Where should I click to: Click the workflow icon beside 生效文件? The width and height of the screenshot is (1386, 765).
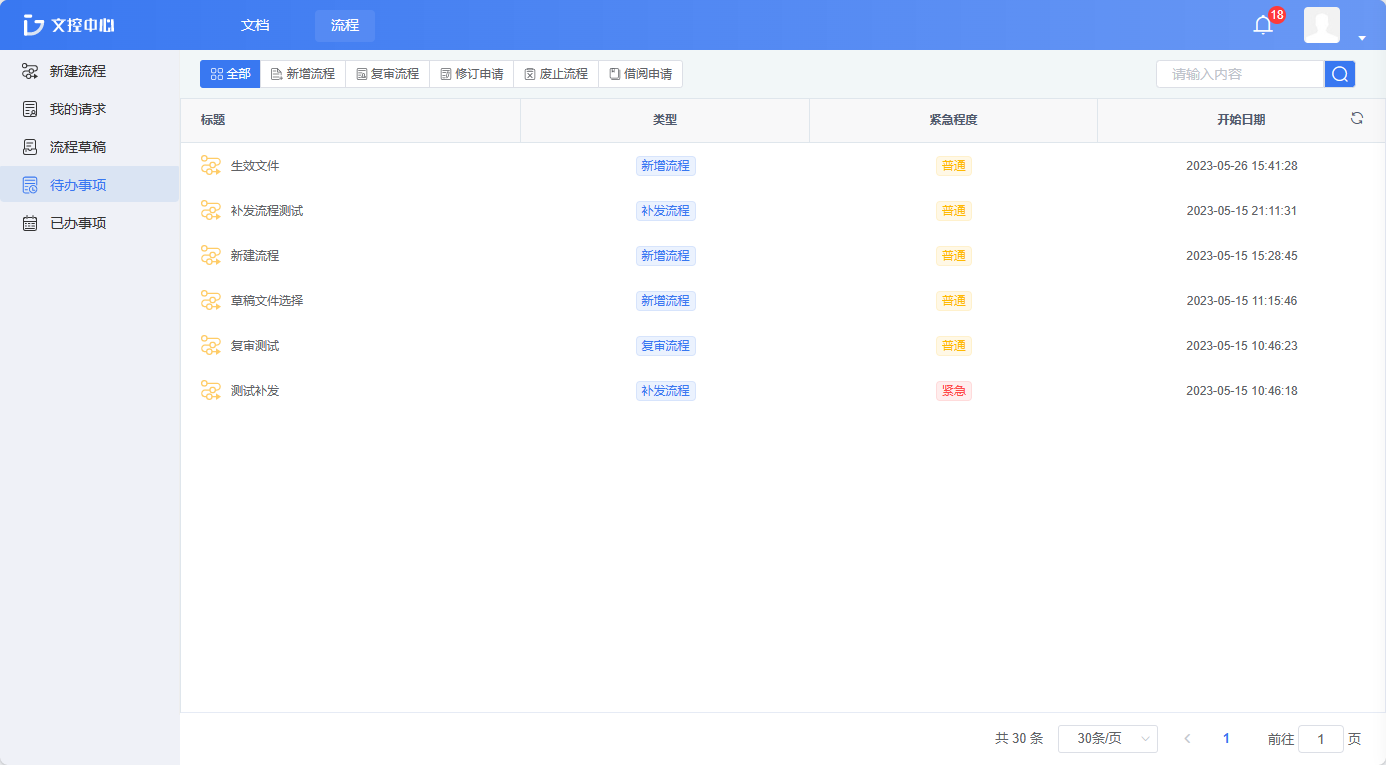tap(210, 165)
